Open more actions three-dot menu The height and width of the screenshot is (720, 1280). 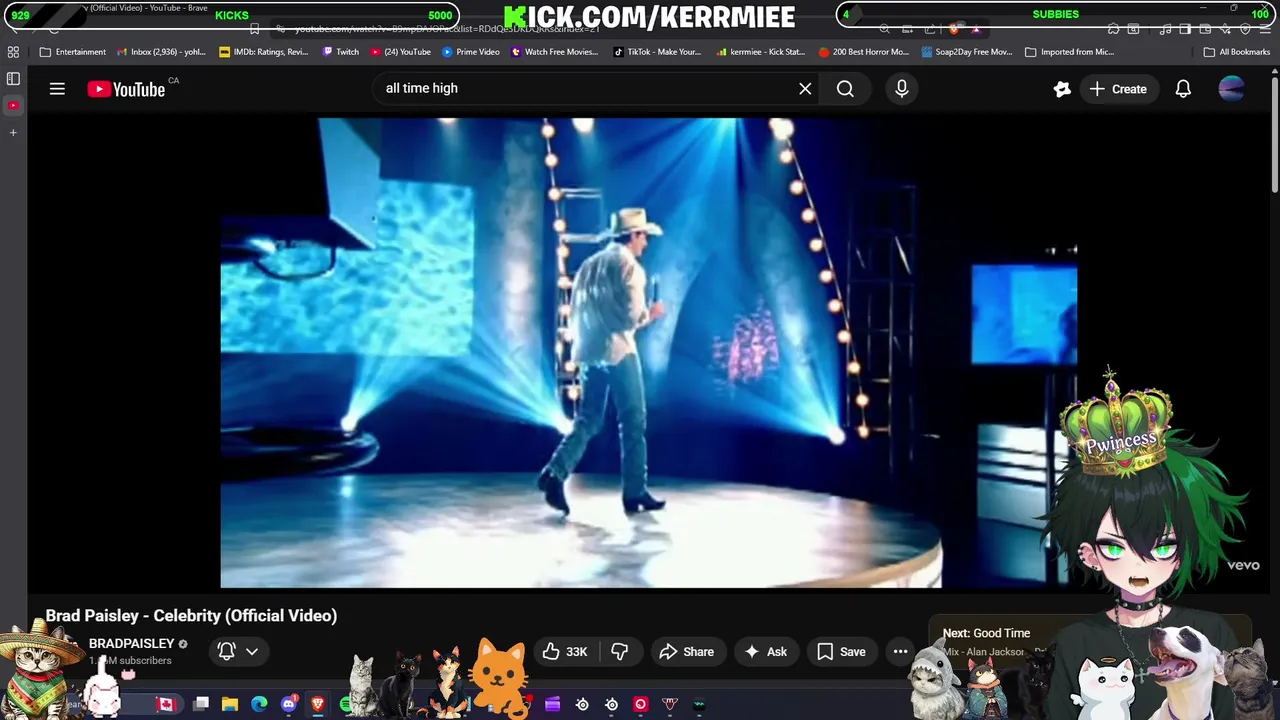[x=900, y=652]
